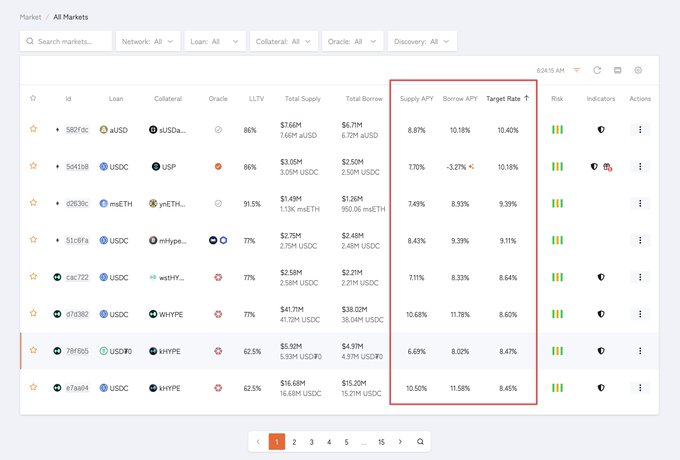The height and width of the screenshot is (460, 680).
Task: Open actions menu for 51c6fa row
Action: [x=640, y=240]
